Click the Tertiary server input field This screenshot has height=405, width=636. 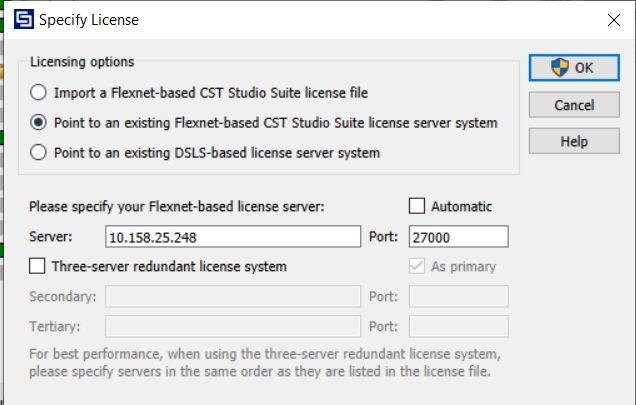pos(232,327)
